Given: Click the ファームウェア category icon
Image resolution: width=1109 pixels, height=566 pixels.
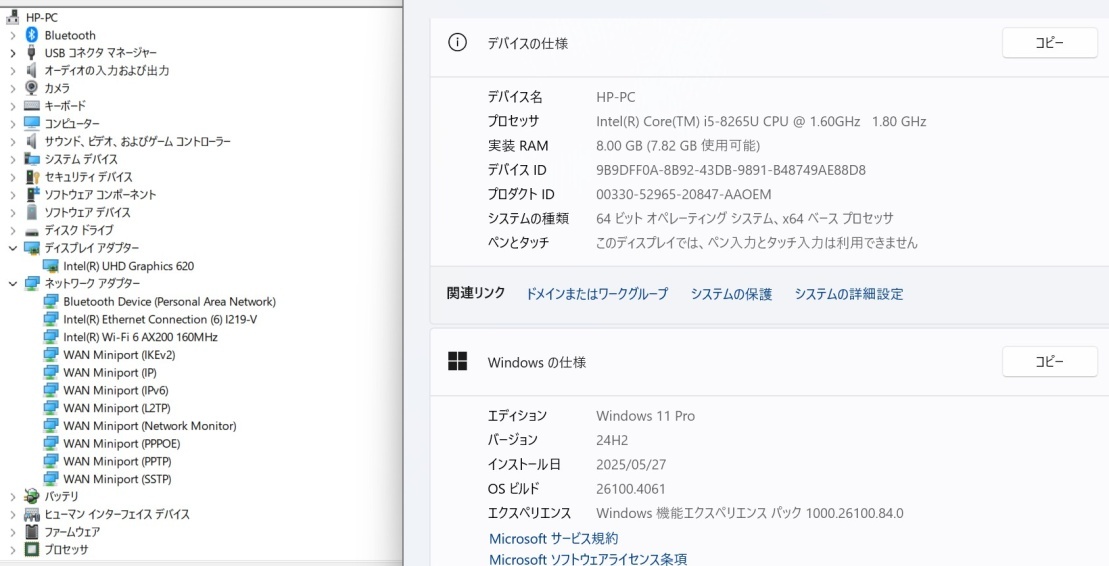Looking at the screenshot, I should click(x=32, y=531).
